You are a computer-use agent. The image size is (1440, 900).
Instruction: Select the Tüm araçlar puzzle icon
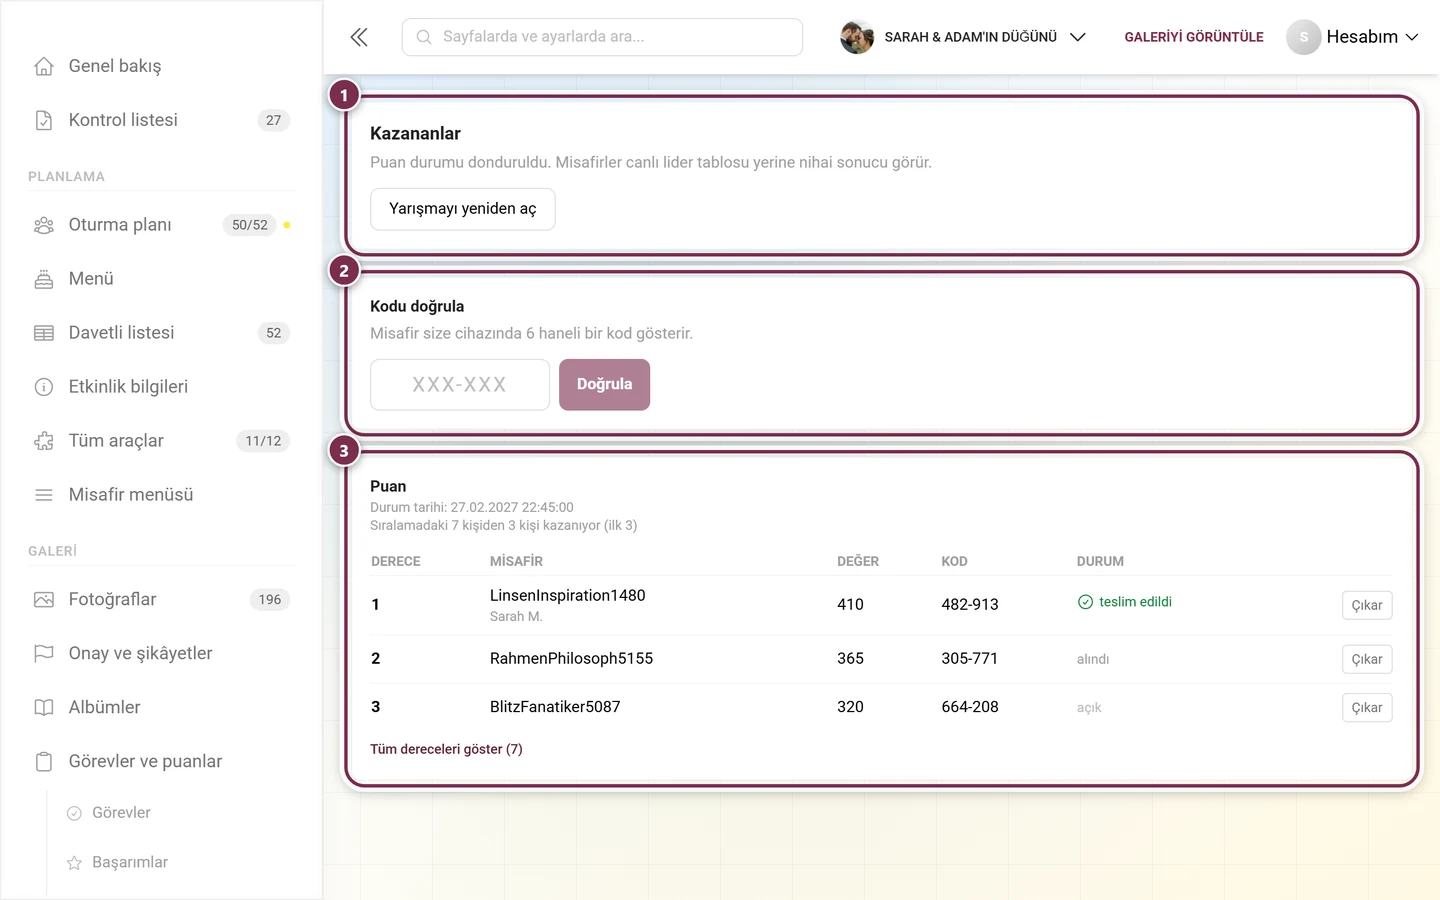tap(44, 441)
